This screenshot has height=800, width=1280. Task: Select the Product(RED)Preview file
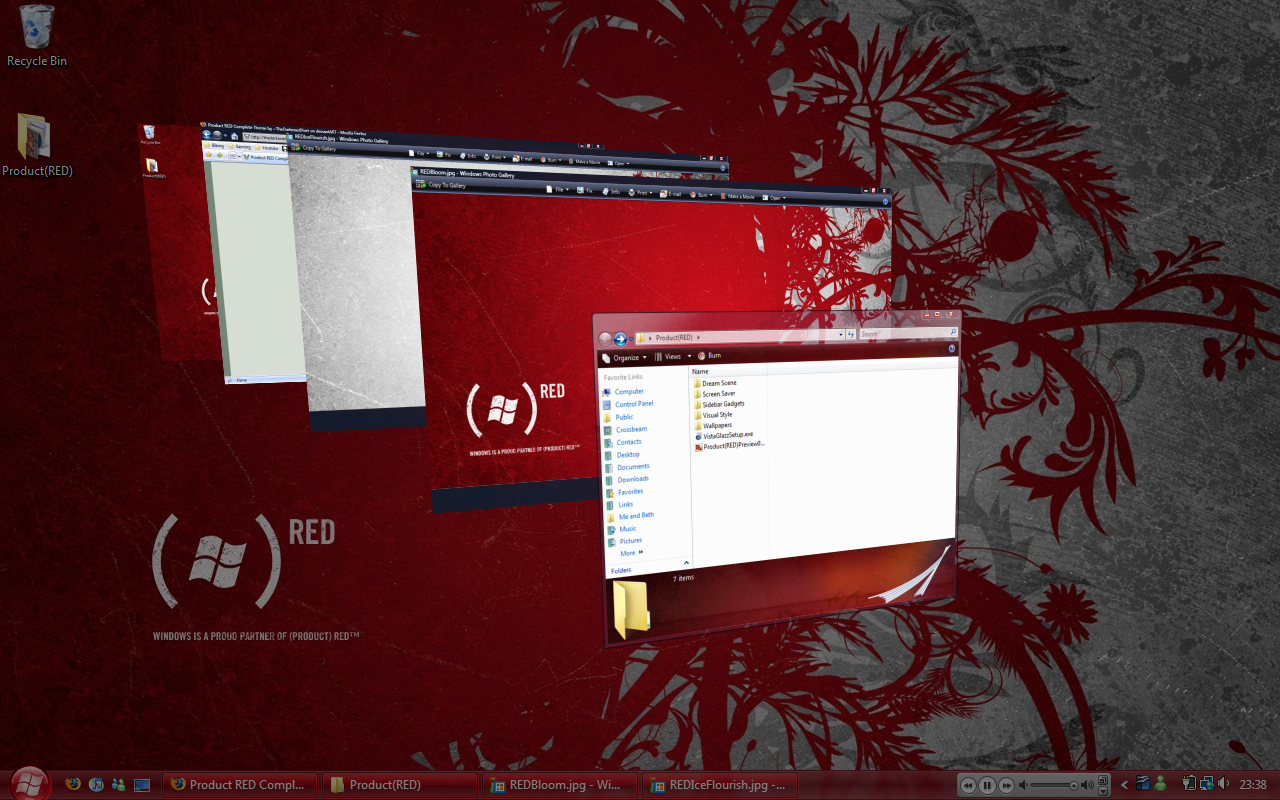coord(734,446)
